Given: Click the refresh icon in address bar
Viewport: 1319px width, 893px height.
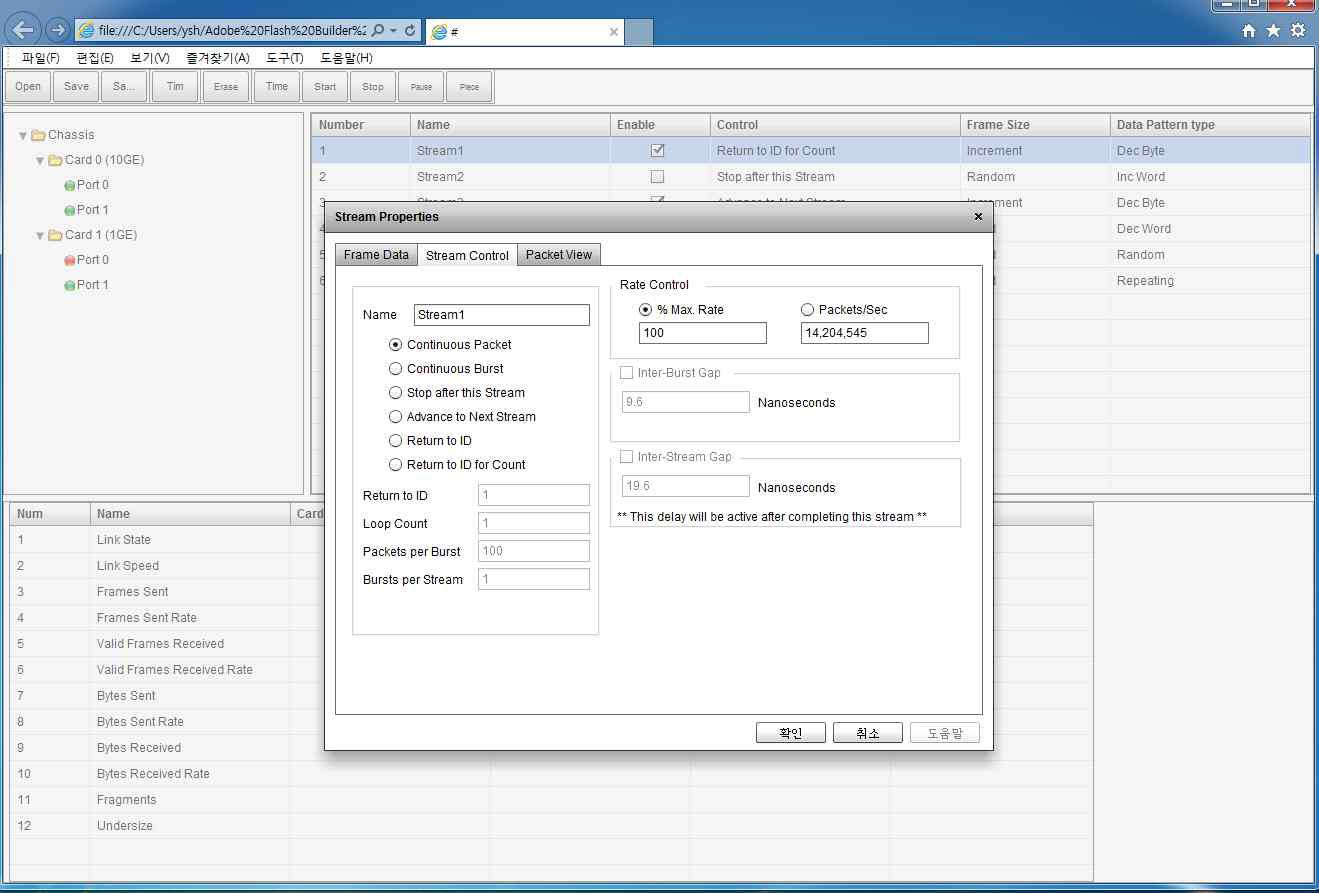Looking at the screenshot, I should pyautogui.click(x=410, y=31).
